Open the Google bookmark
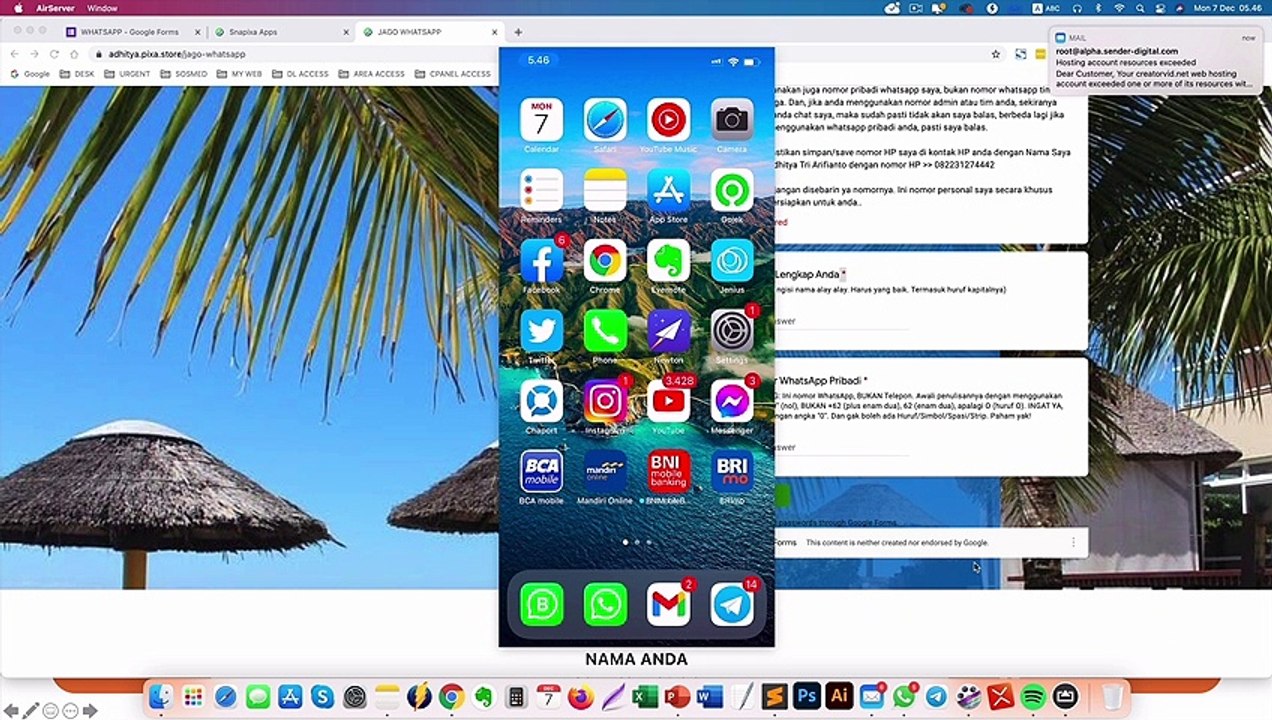1272x720 pixels. [x=29, y=74]
